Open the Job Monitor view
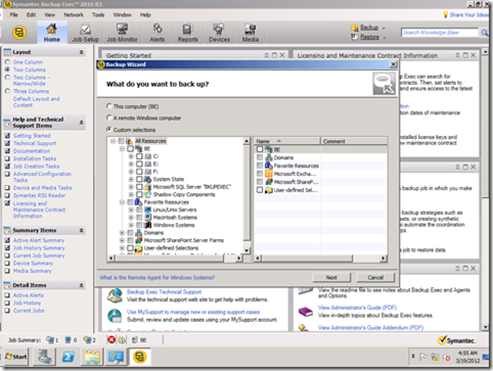The height and width of the screenshot is (371, 493). point(122,33)
